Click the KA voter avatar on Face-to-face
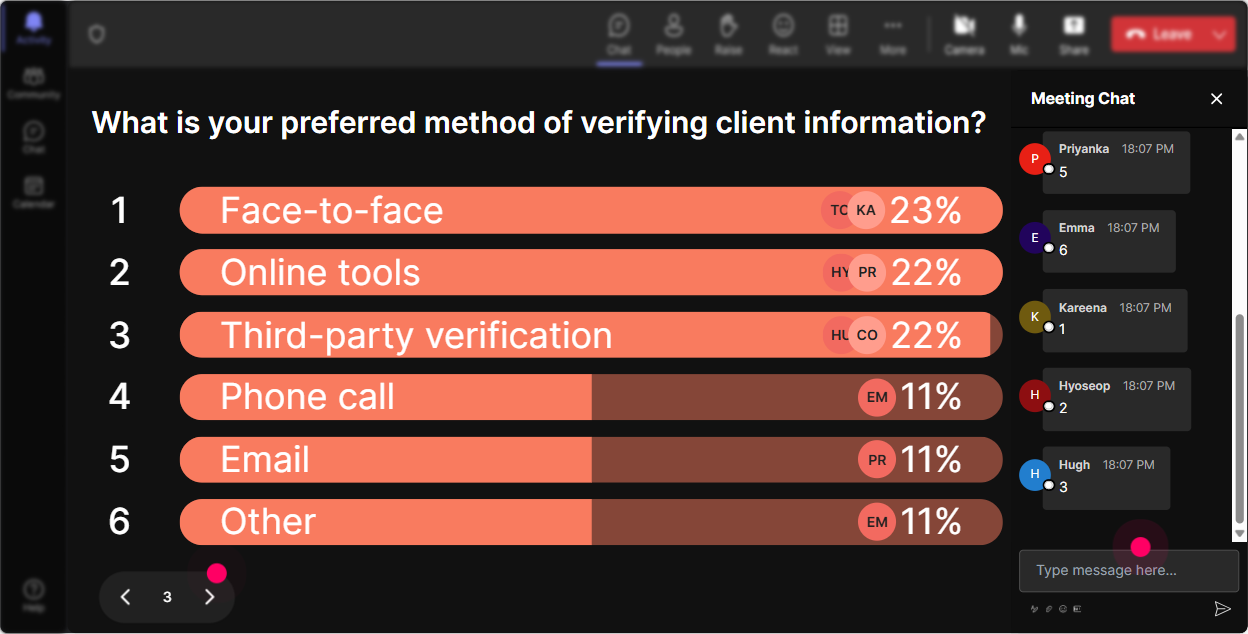 pos(866,210)
